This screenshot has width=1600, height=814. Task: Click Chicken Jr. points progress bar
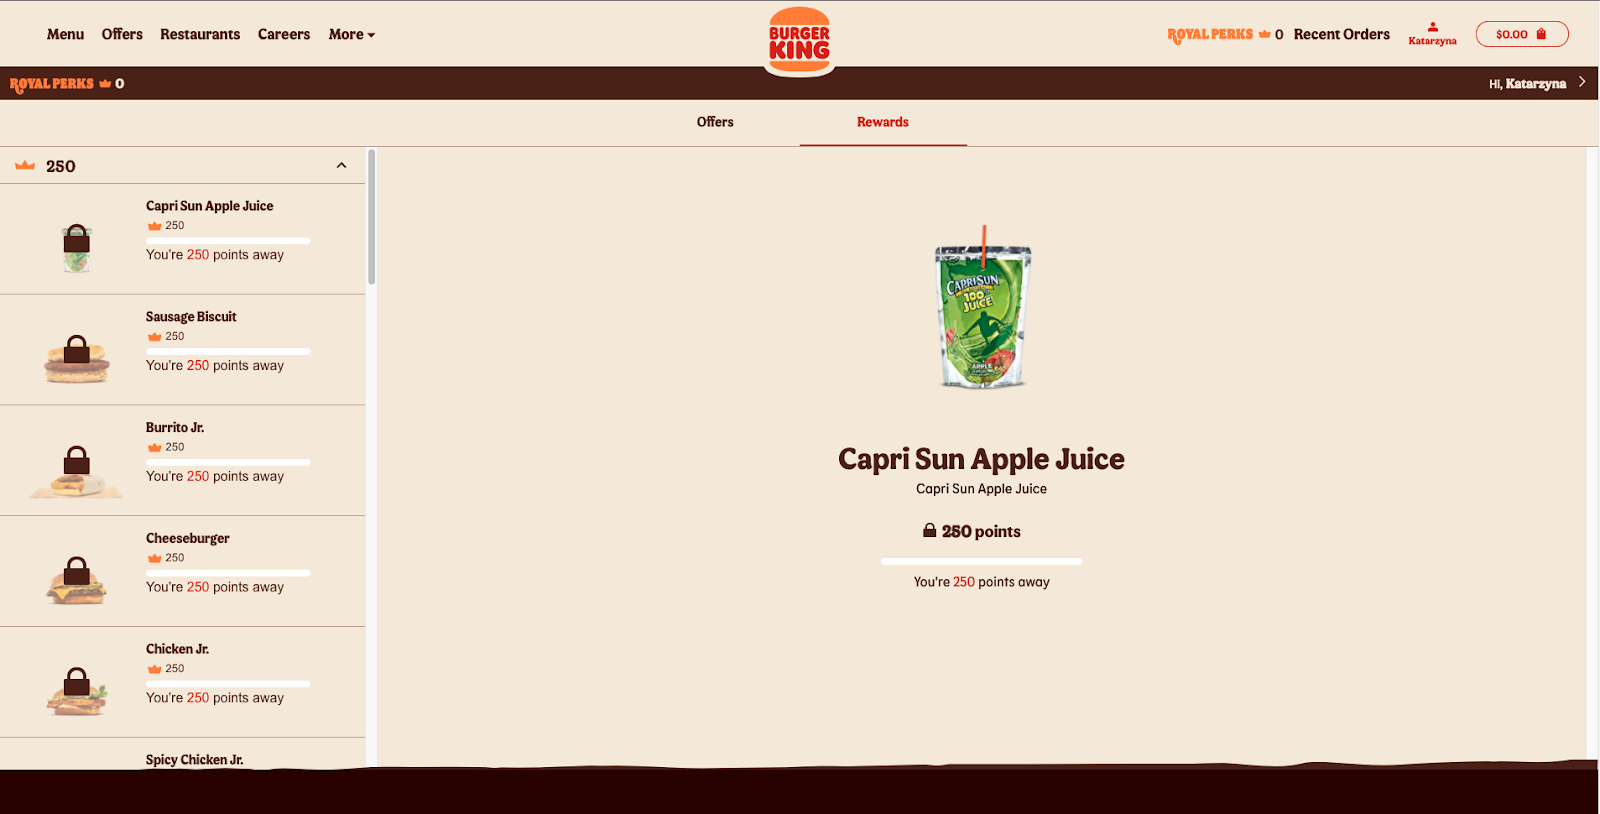228,684
